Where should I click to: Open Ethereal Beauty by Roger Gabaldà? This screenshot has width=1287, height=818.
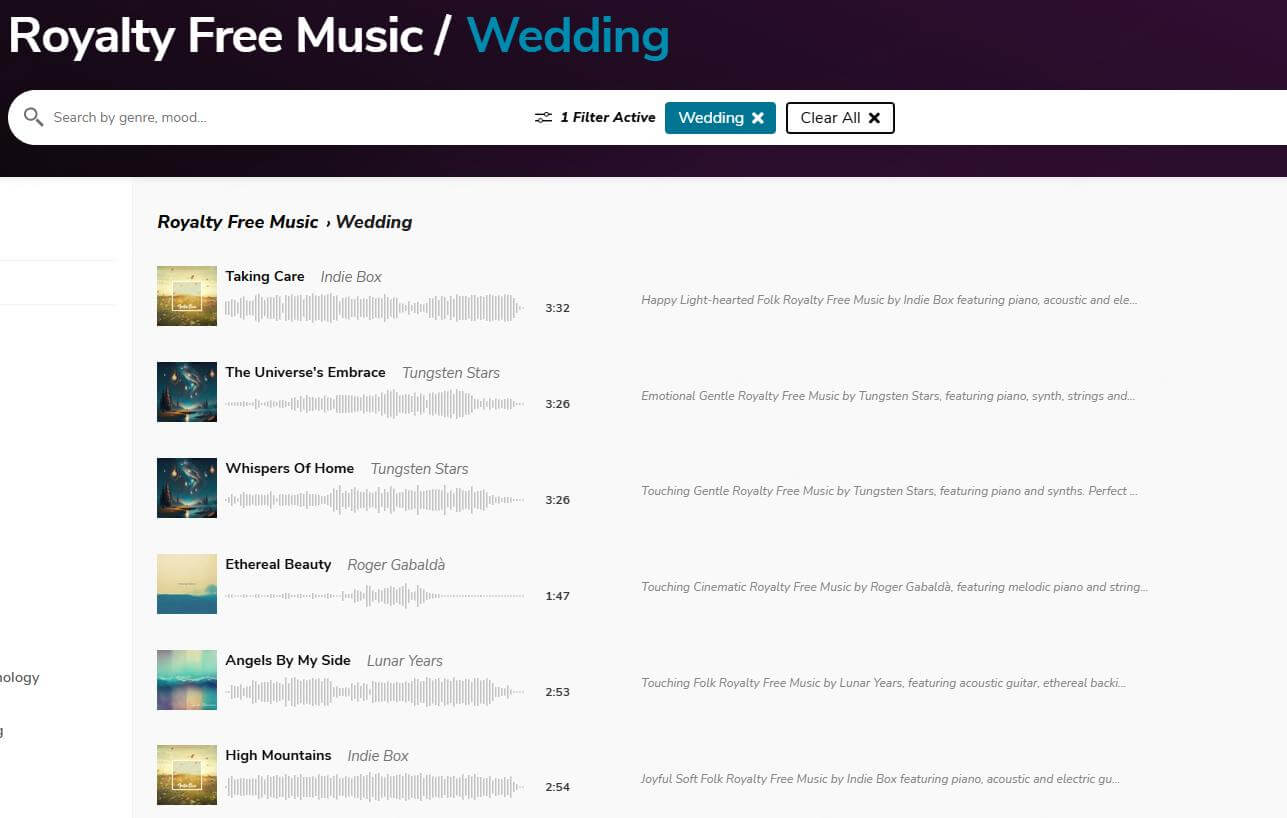point(278,564)
